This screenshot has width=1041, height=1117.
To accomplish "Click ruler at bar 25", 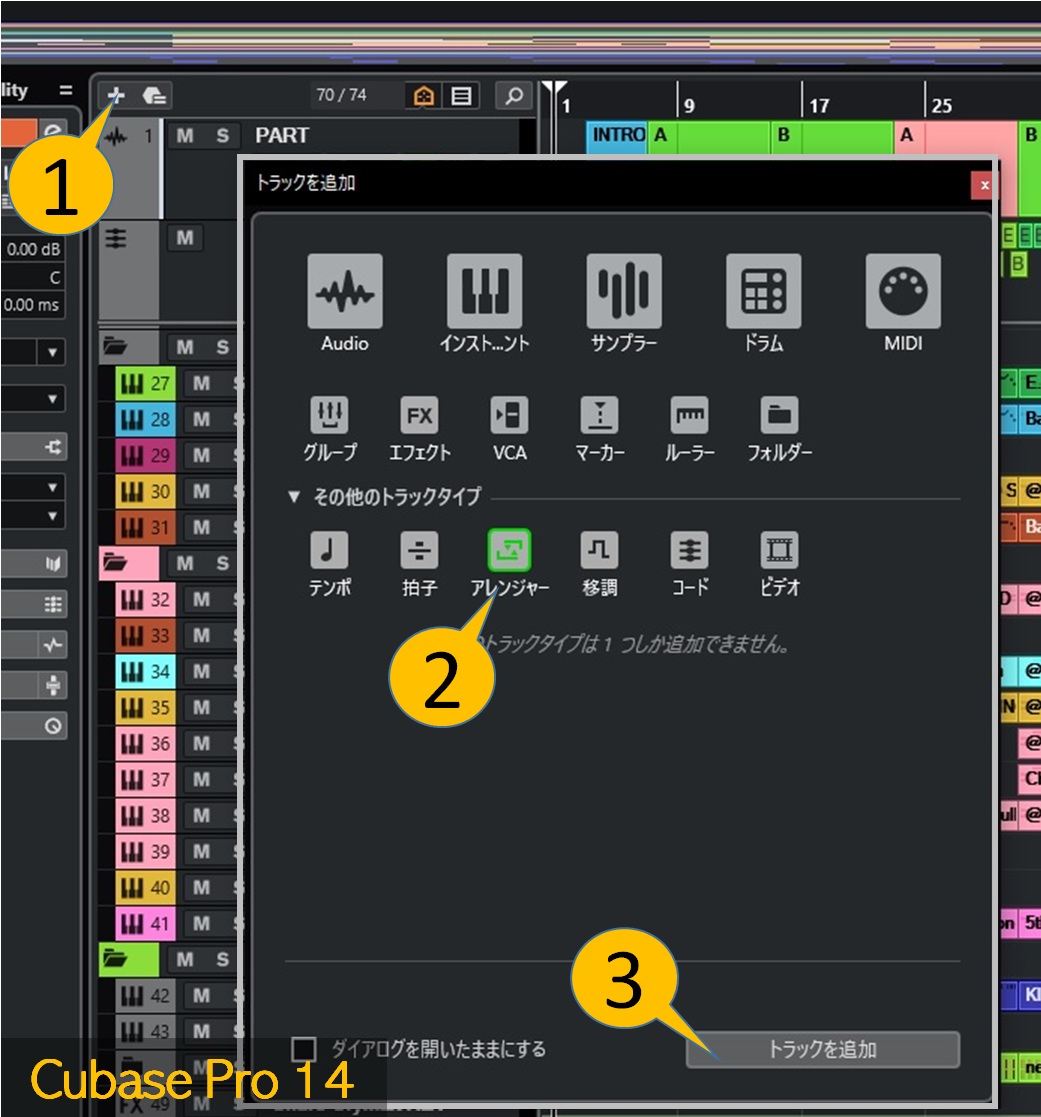I will point(941,105).
